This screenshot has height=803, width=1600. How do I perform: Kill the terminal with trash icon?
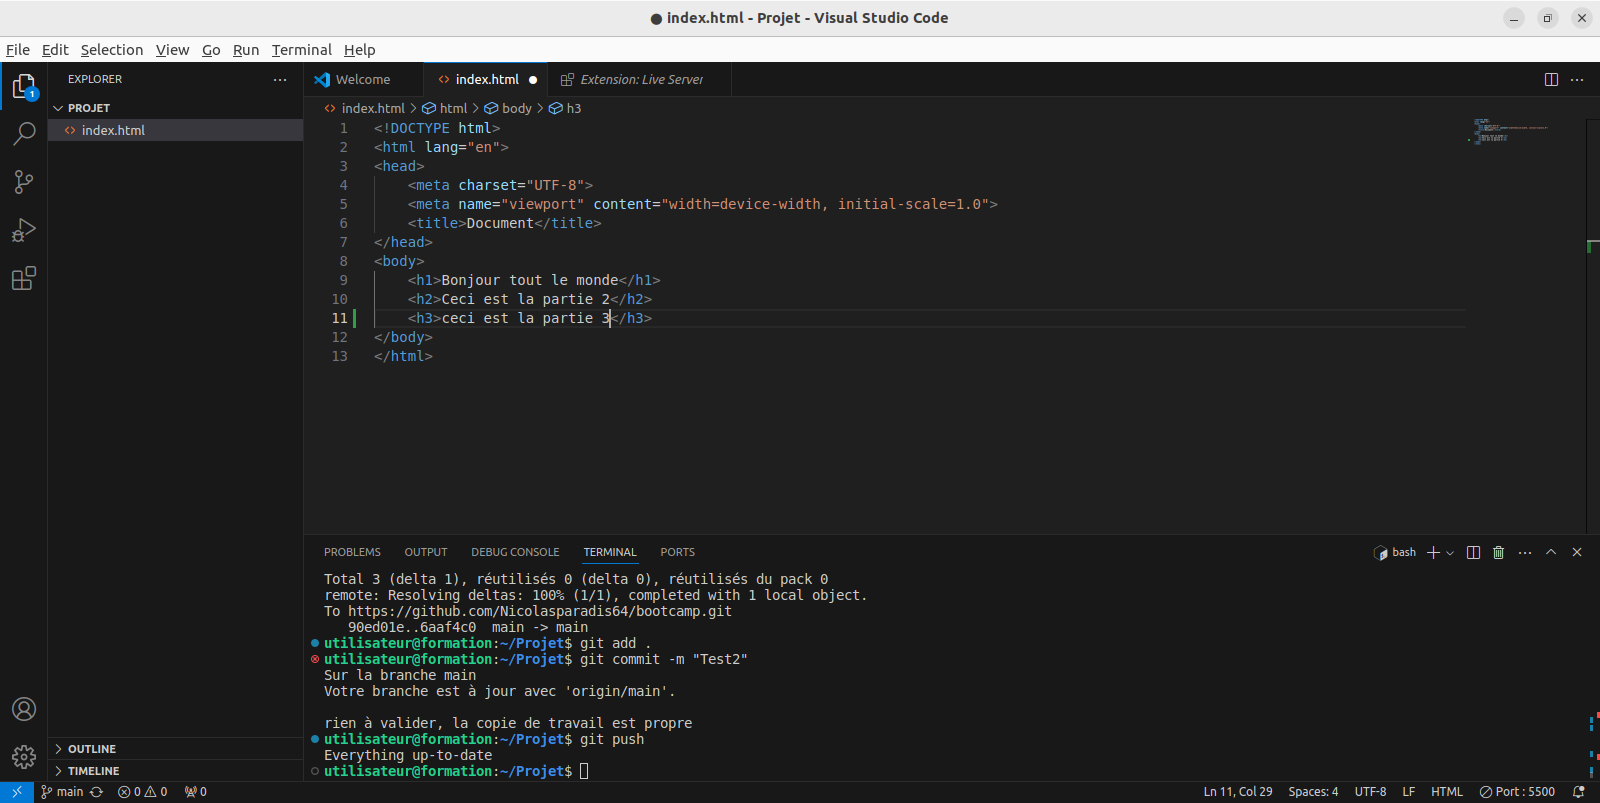tap(1498, 552)
